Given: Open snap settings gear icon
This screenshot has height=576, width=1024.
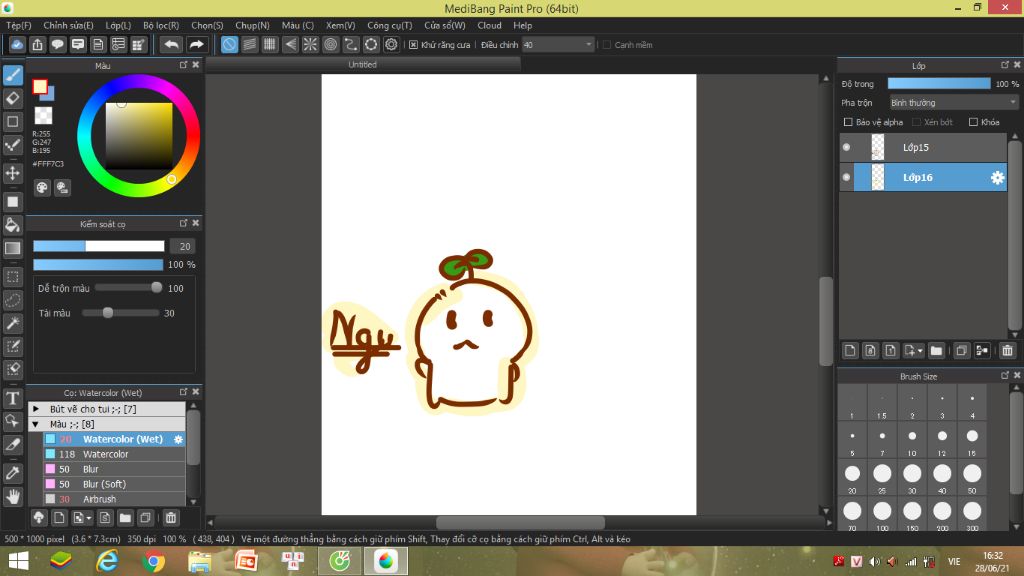Looking at the screenshot, I should (391, 44).
